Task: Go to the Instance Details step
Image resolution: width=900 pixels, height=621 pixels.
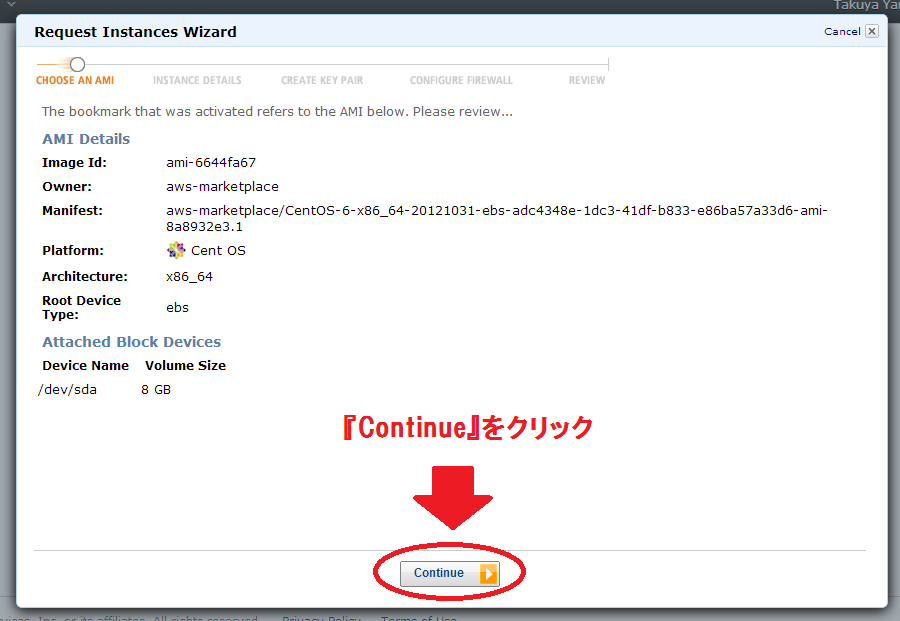Action: click(197, 80)
